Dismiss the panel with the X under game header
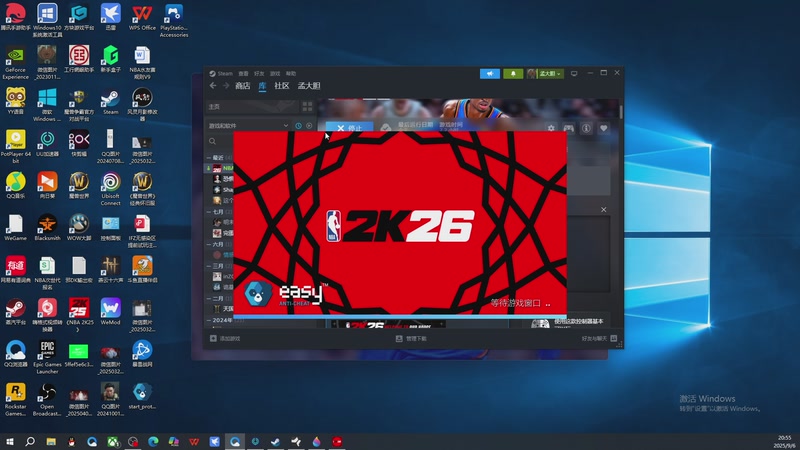 pos(604,210)
